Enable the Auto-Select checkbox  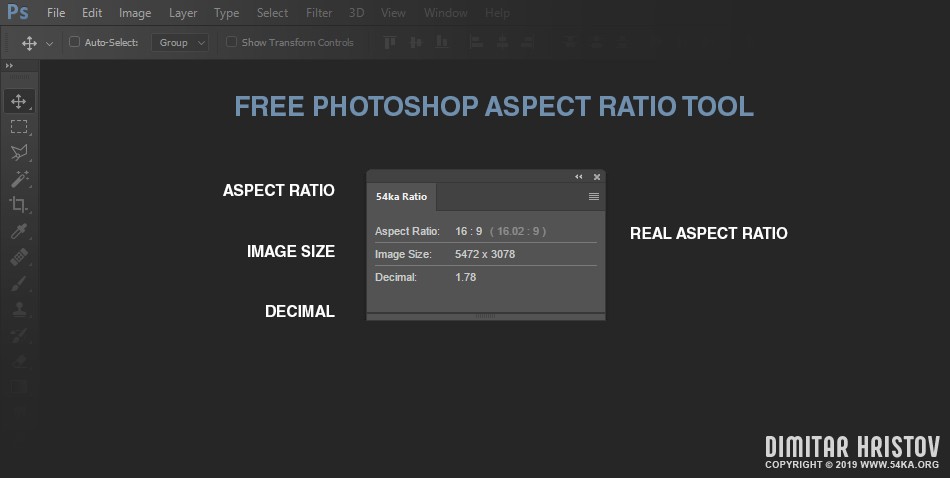[74, 43]
